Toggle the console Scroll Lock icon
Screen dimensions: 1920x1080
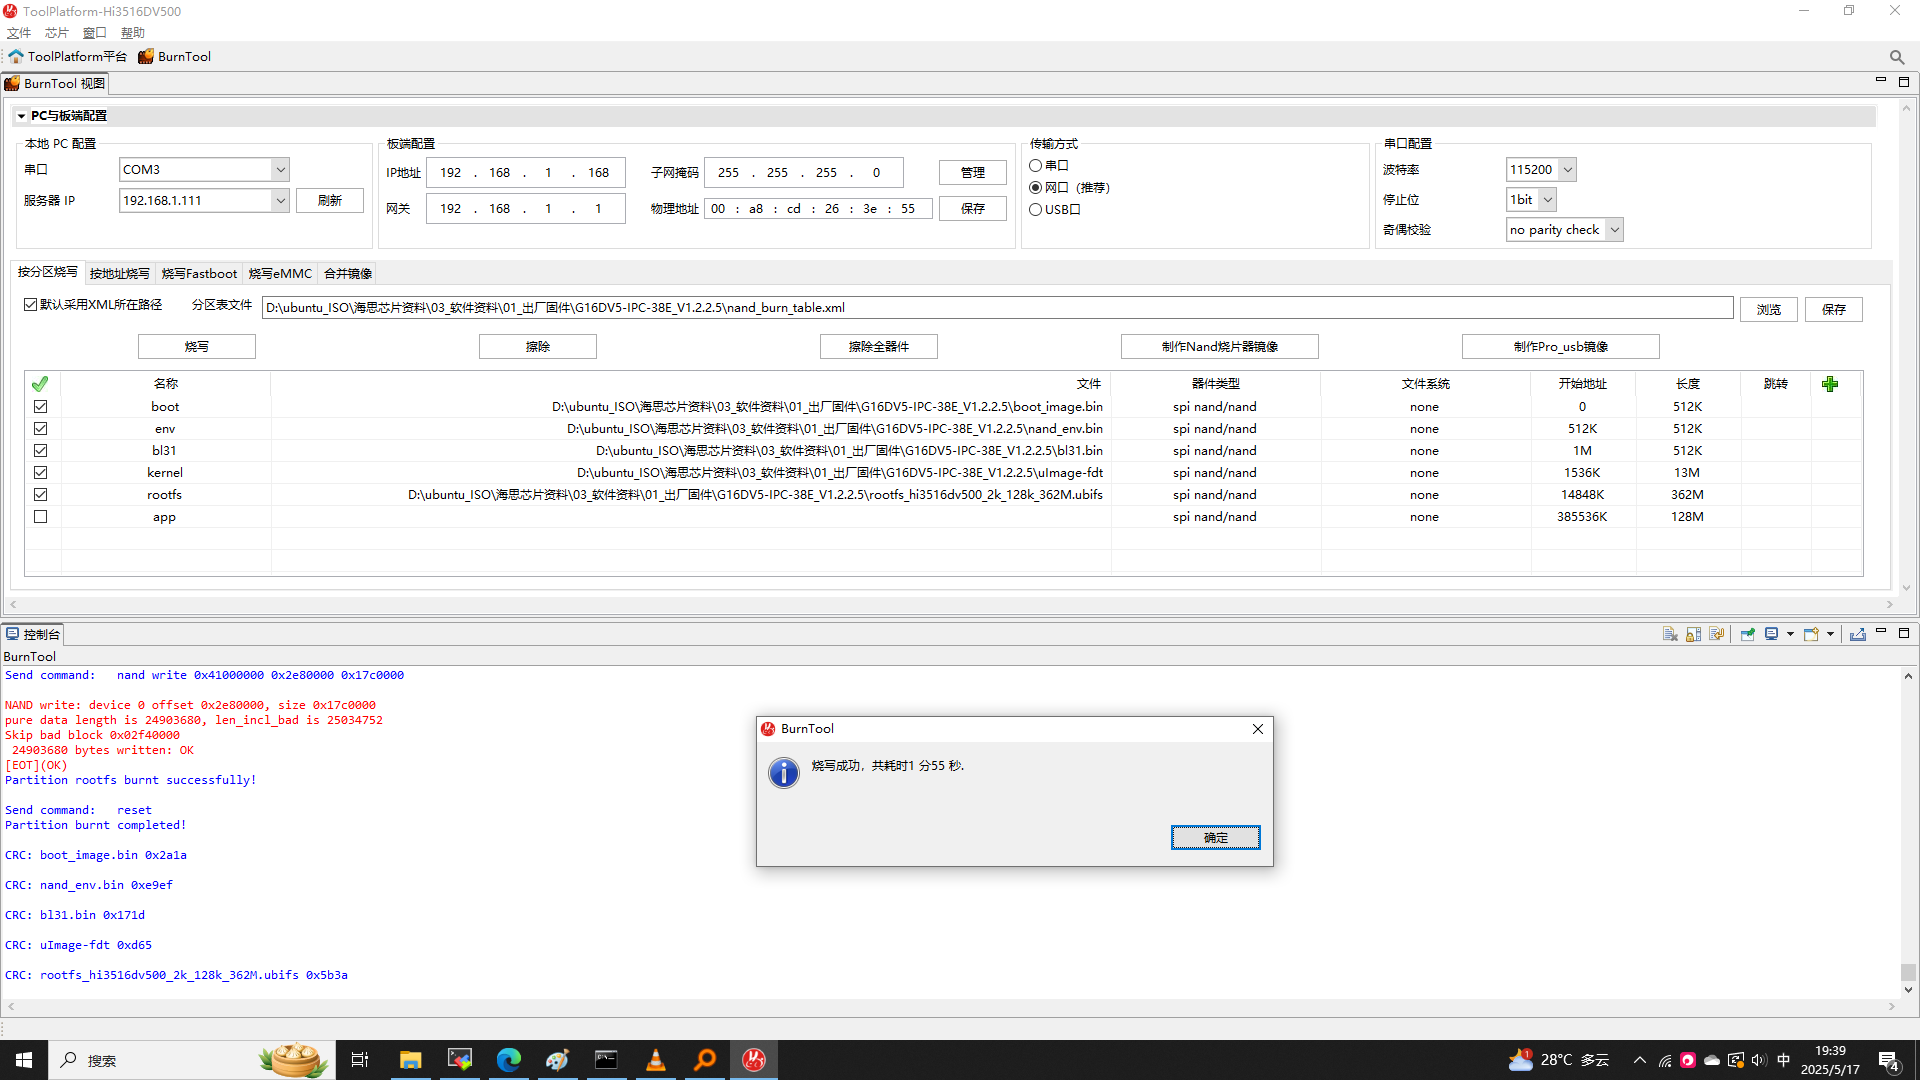tap(1693, 634)
